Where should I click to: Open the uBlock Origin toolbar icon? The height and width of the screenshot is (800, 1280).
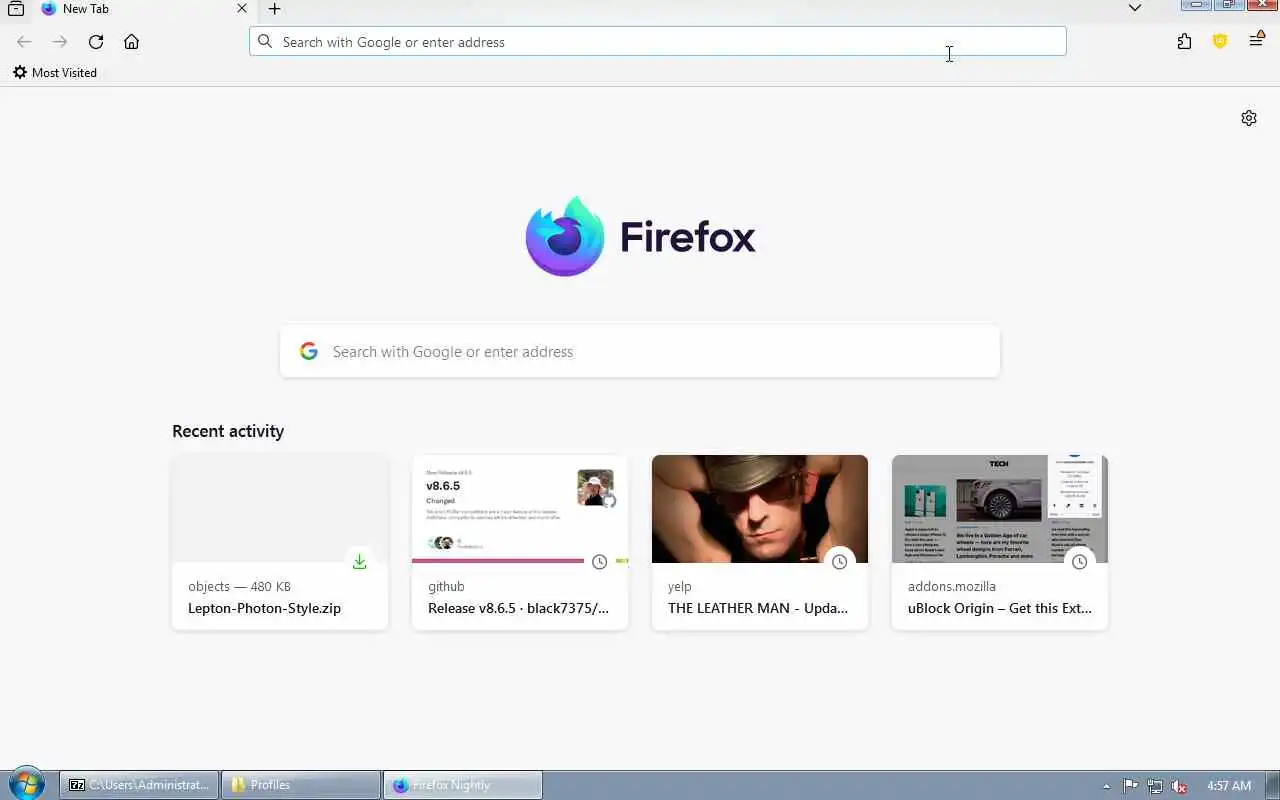(1220, 42)
